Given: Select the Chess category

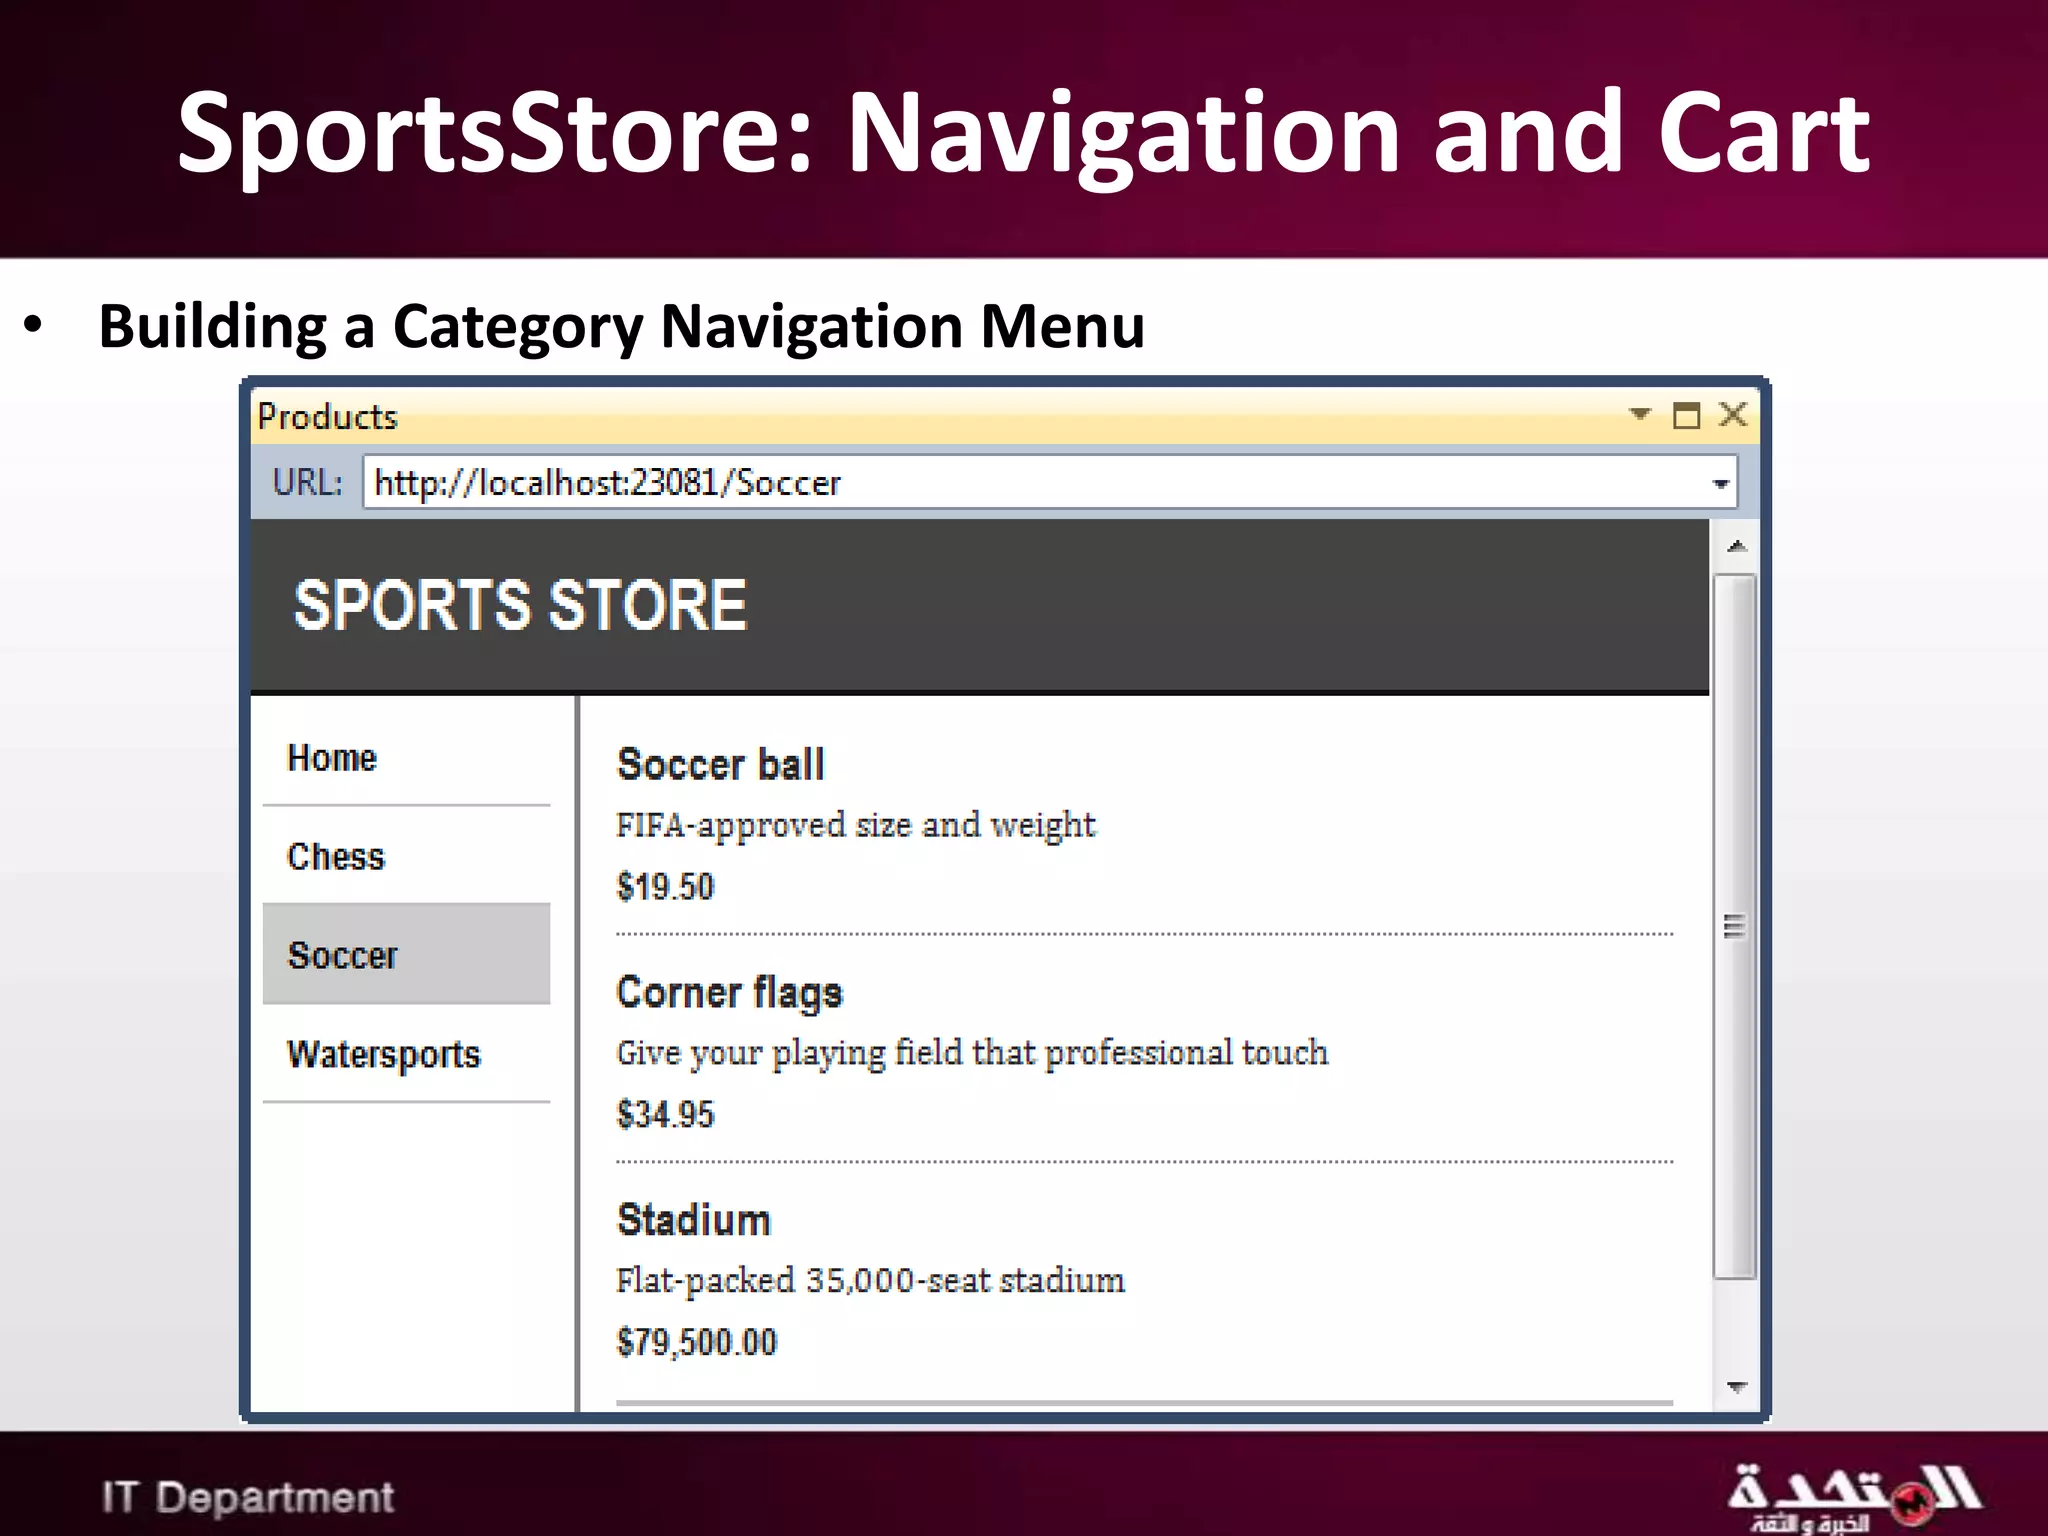Looking at the screenshot, I should [406, 856].
